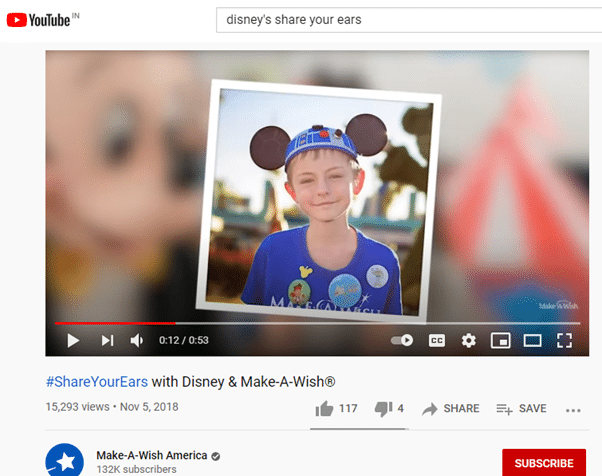The width and height of the screenshot is (602, 476).
Task: Subscribe to Make-A-Wish America
Action: point(544,463)
